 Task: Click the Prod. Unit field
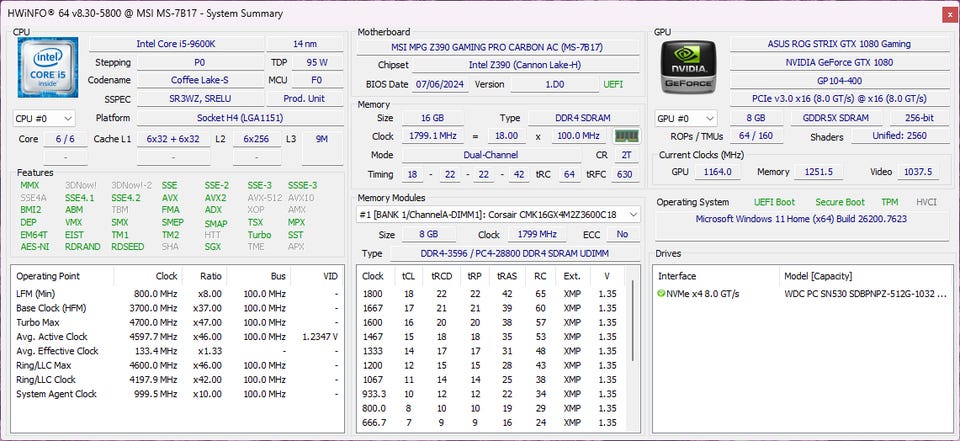coord(304,99)
